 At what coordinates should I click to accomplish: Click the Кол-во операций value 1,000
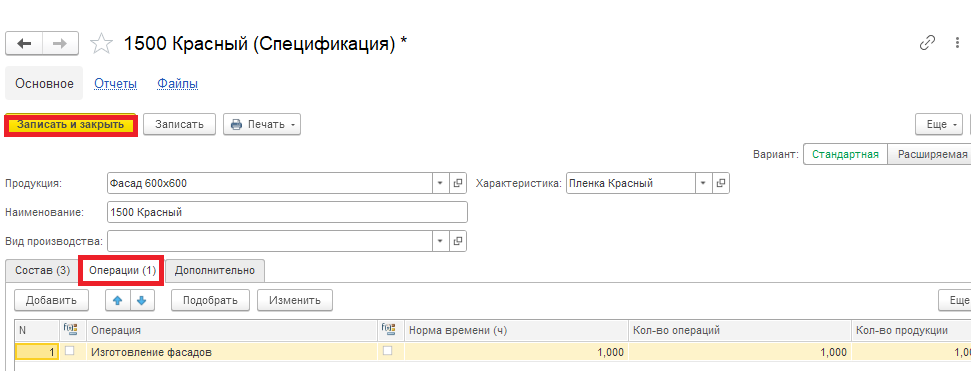[x=739, y=352]
